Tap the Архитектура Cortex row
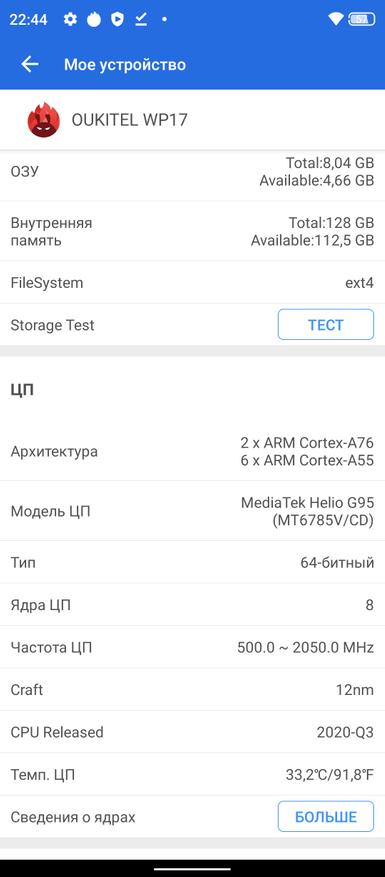This screenshot has height=877, width=385. click(x=192, y=451)
